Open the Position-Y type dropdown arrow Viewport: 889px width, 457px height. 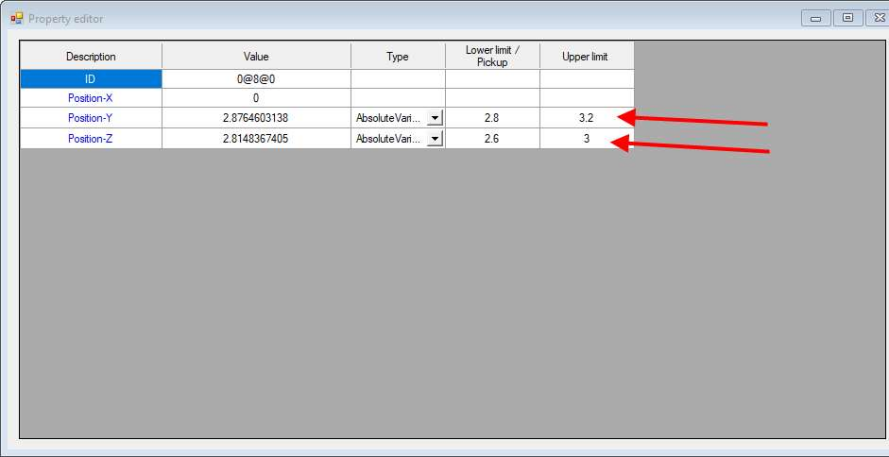pyautogui.click(x=435, y=119)
